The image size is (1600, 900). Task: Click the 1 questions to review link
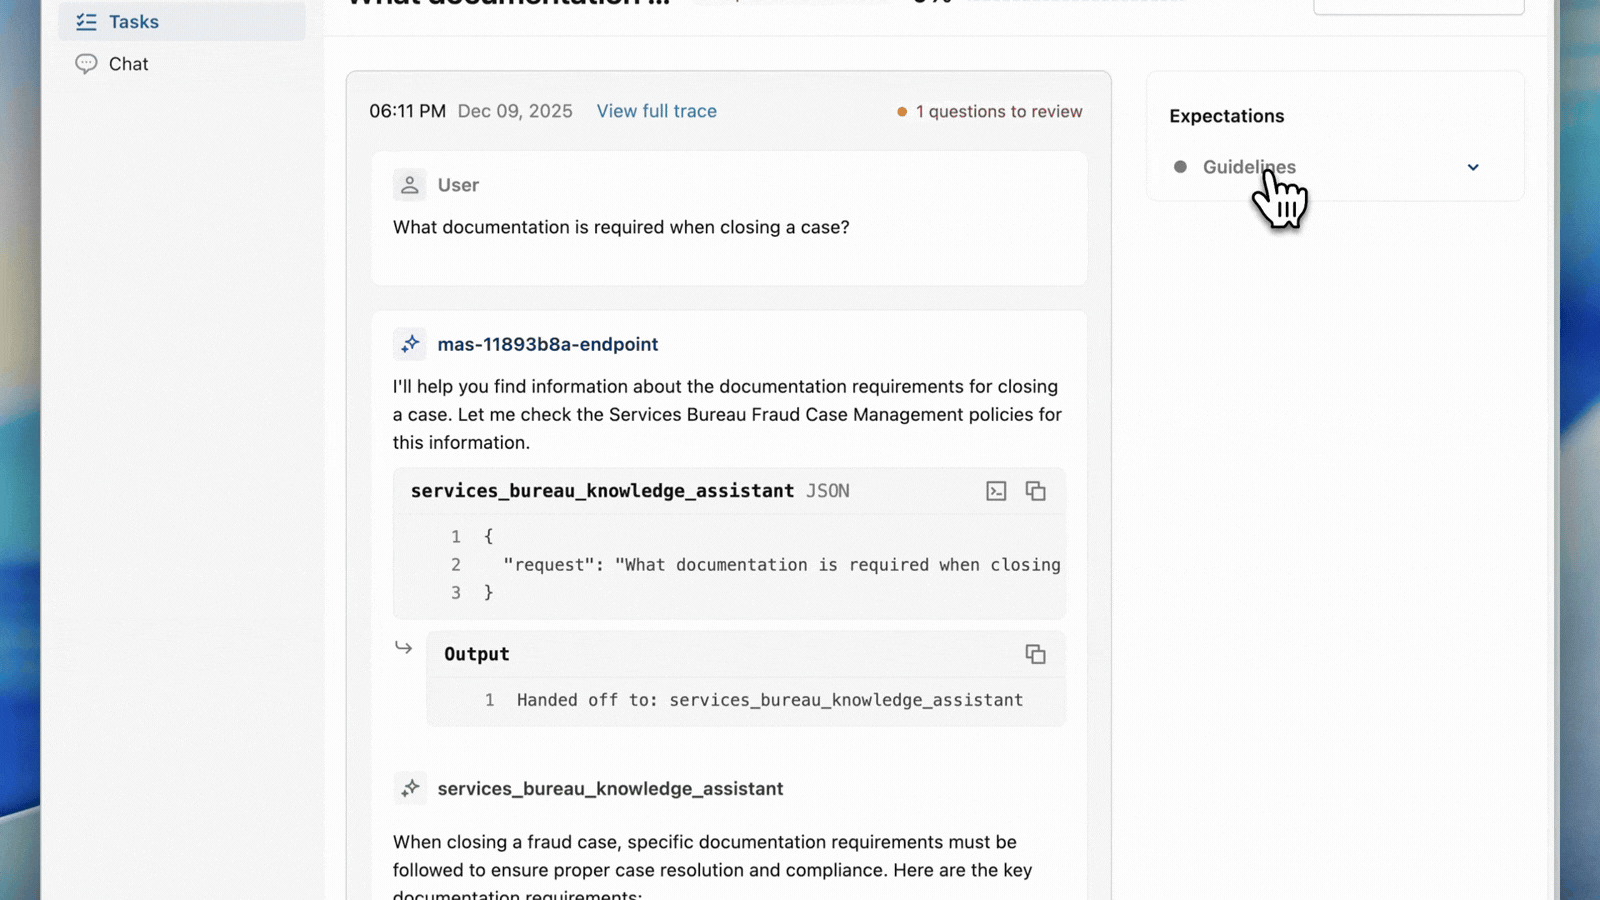[x=999, y=111]
